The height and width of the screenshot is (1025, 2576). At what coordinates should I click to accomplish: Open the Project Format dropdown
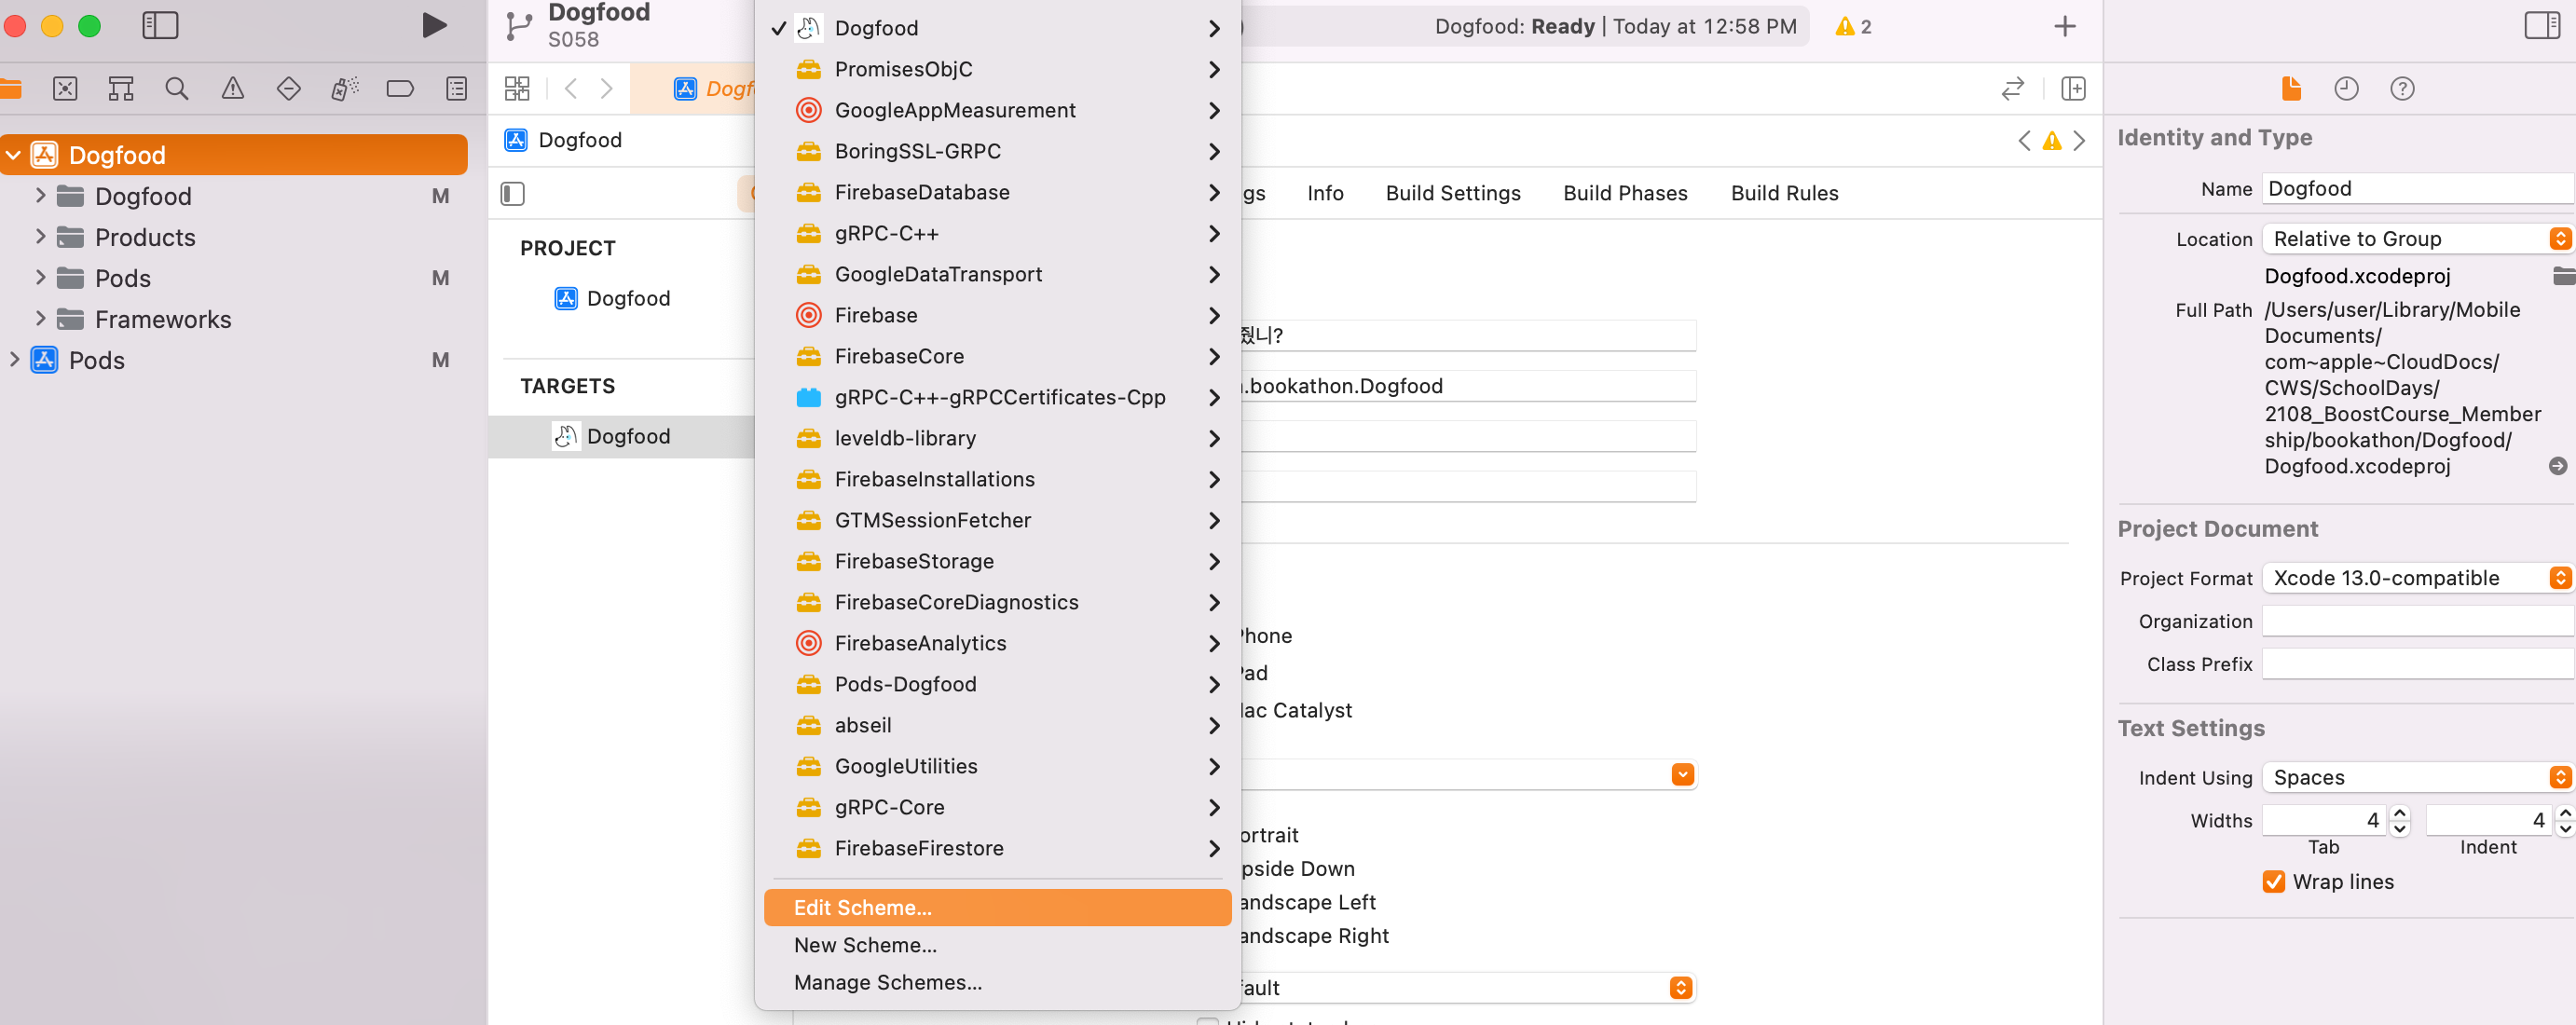[2415, 578]
